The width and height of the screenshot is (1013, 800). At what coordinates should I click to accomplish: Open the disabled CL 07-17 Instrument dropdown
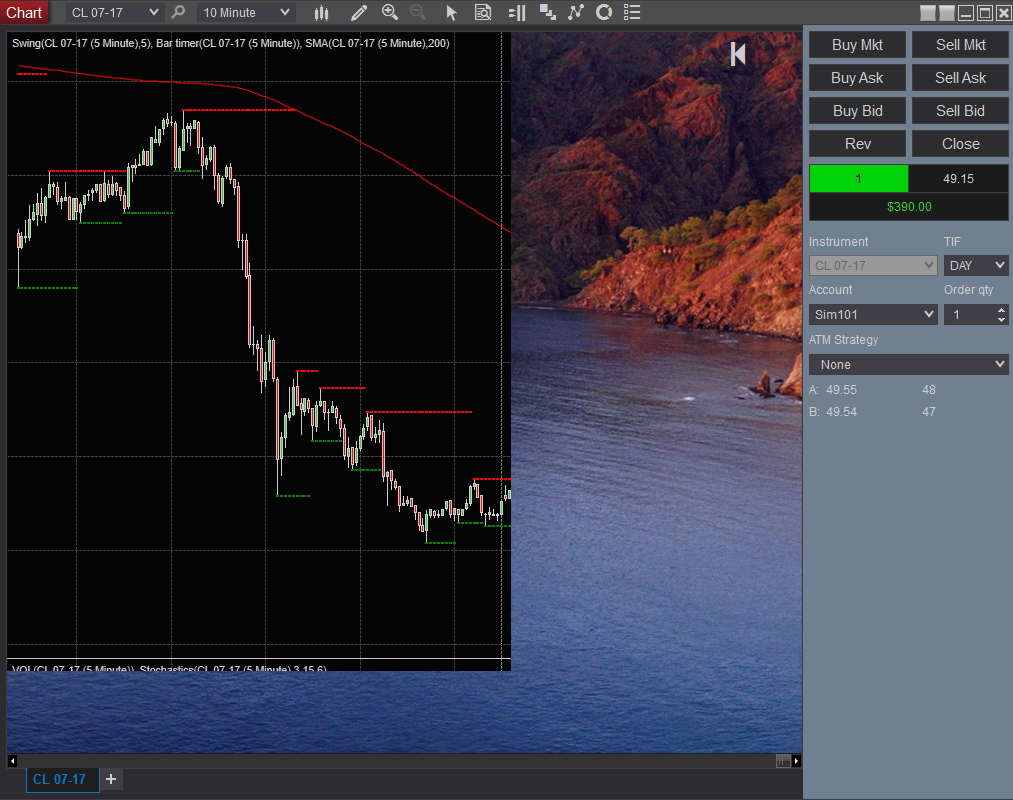coord(873,266)
